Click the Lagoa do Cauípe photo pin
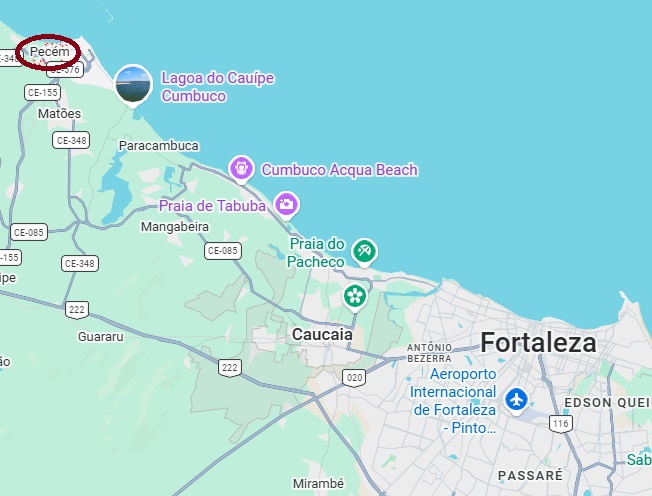 coord(133,86)
